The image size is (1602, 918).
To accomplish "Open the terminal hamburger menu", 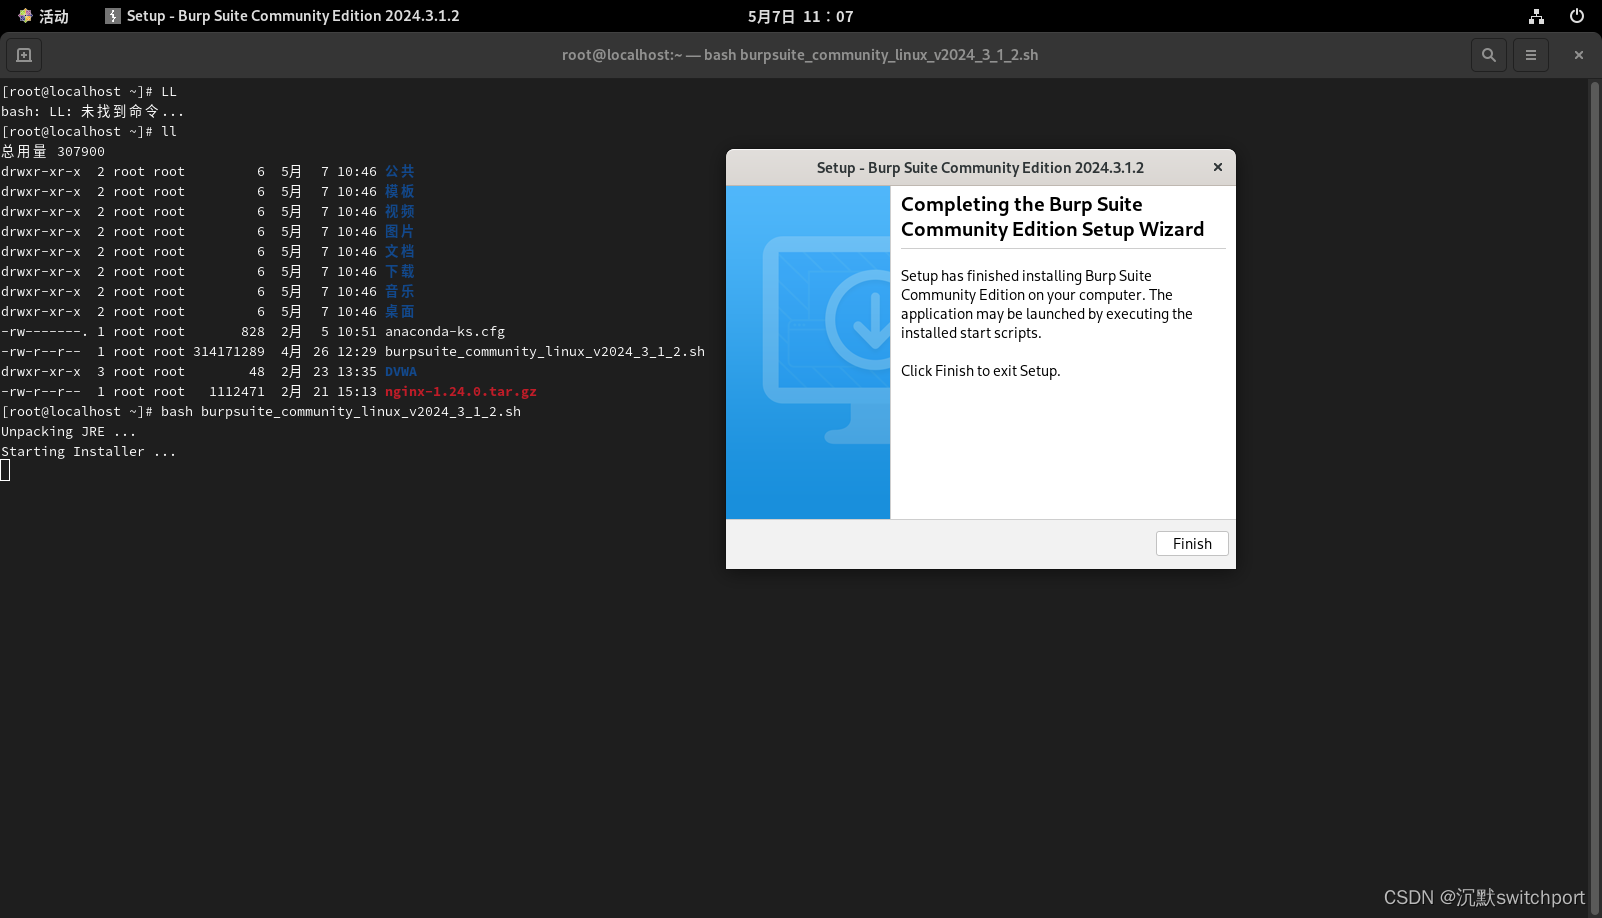I will [x=1531, y=55].
